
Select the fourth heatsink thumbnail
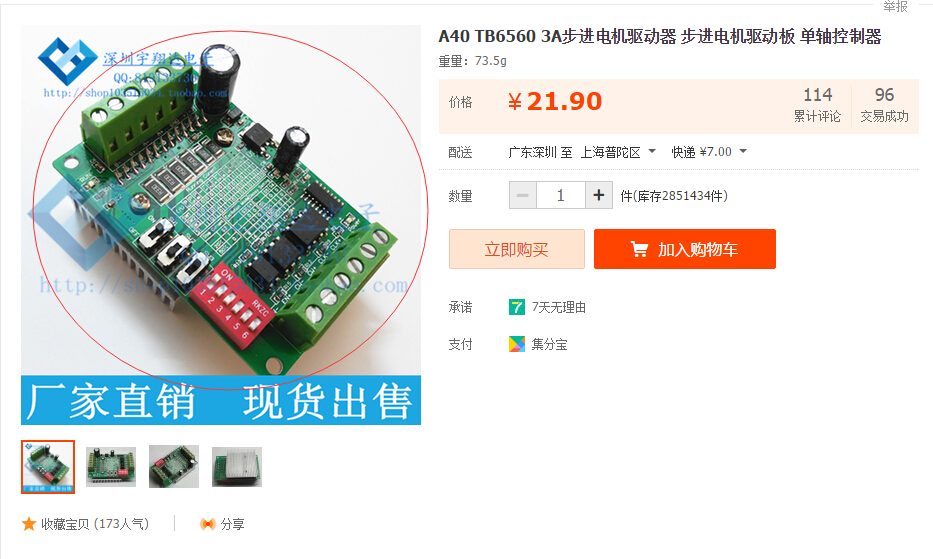point(237,467)
